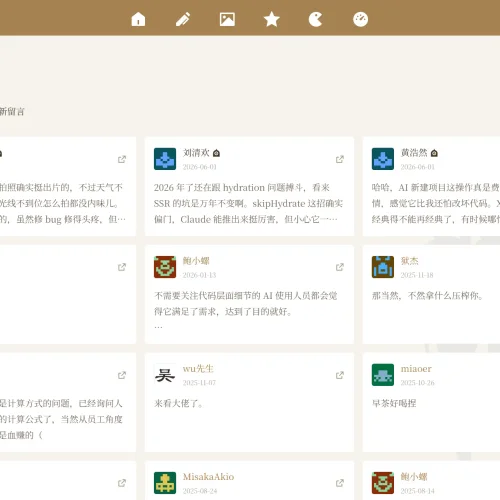Image resolution: width=500 pixels, height=500 pixels.
Task: Open the speedometer dashboard icon in navbar
Action: (x=360, y=19)
